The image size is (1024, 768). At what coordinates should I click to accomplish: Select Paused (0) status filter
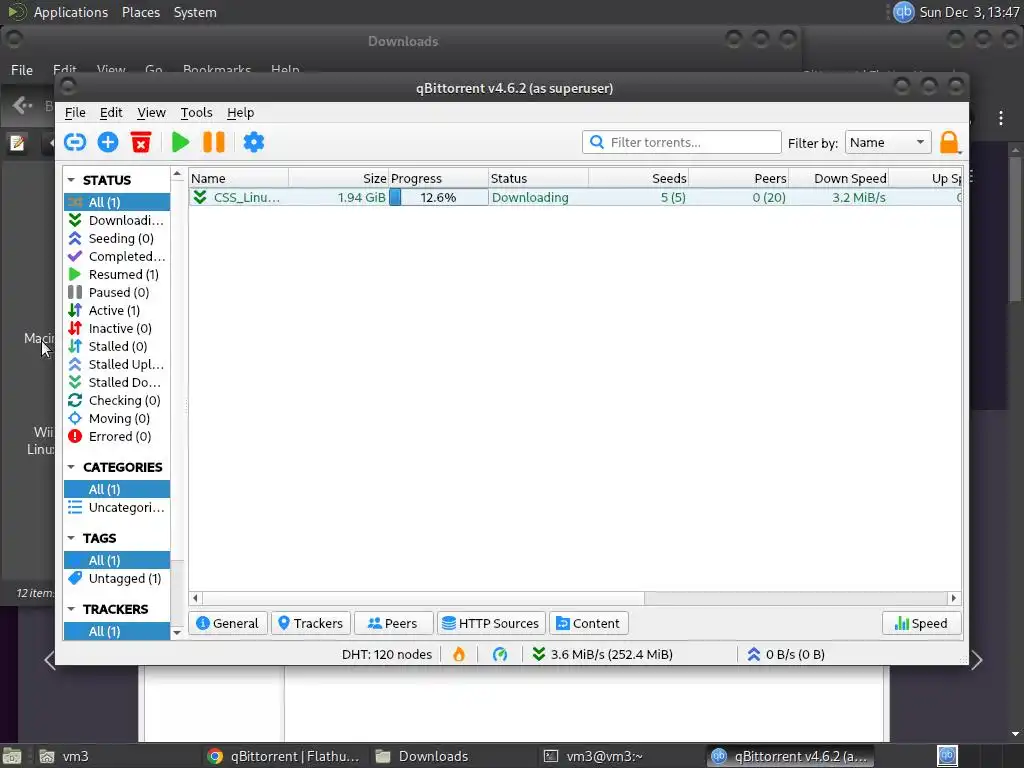(x=117, y=292)
